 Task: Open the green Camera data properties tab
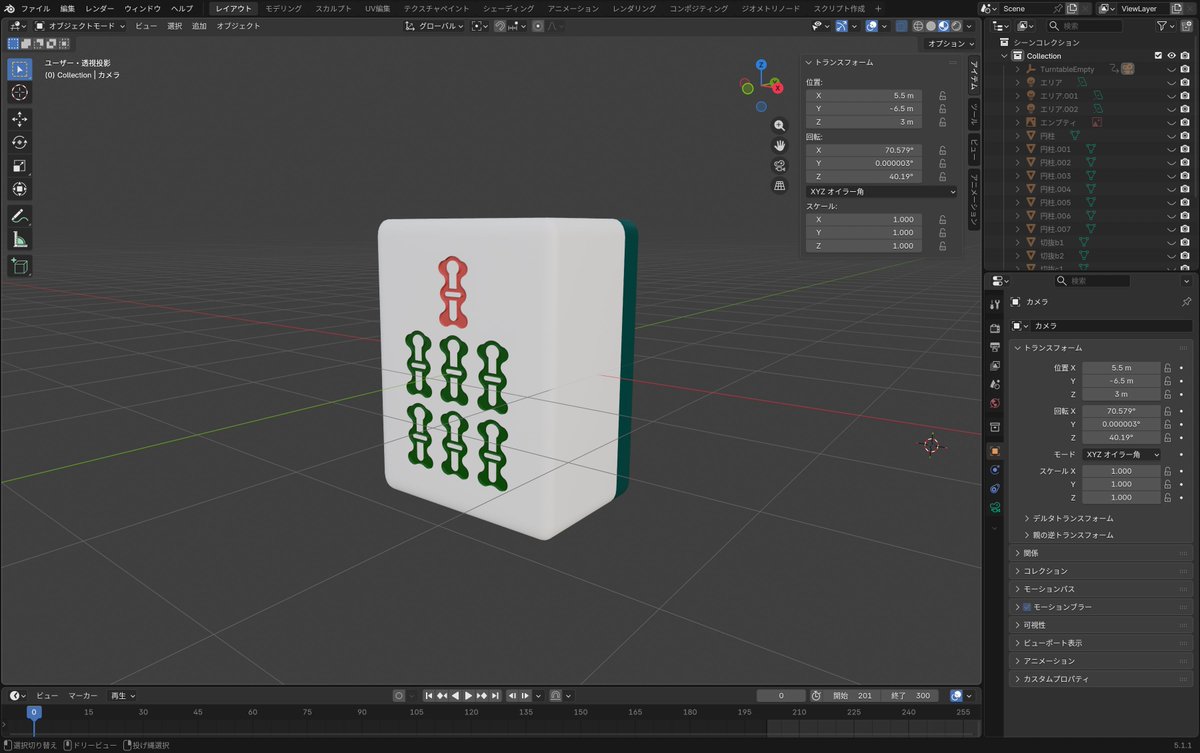tap(994, 508)
